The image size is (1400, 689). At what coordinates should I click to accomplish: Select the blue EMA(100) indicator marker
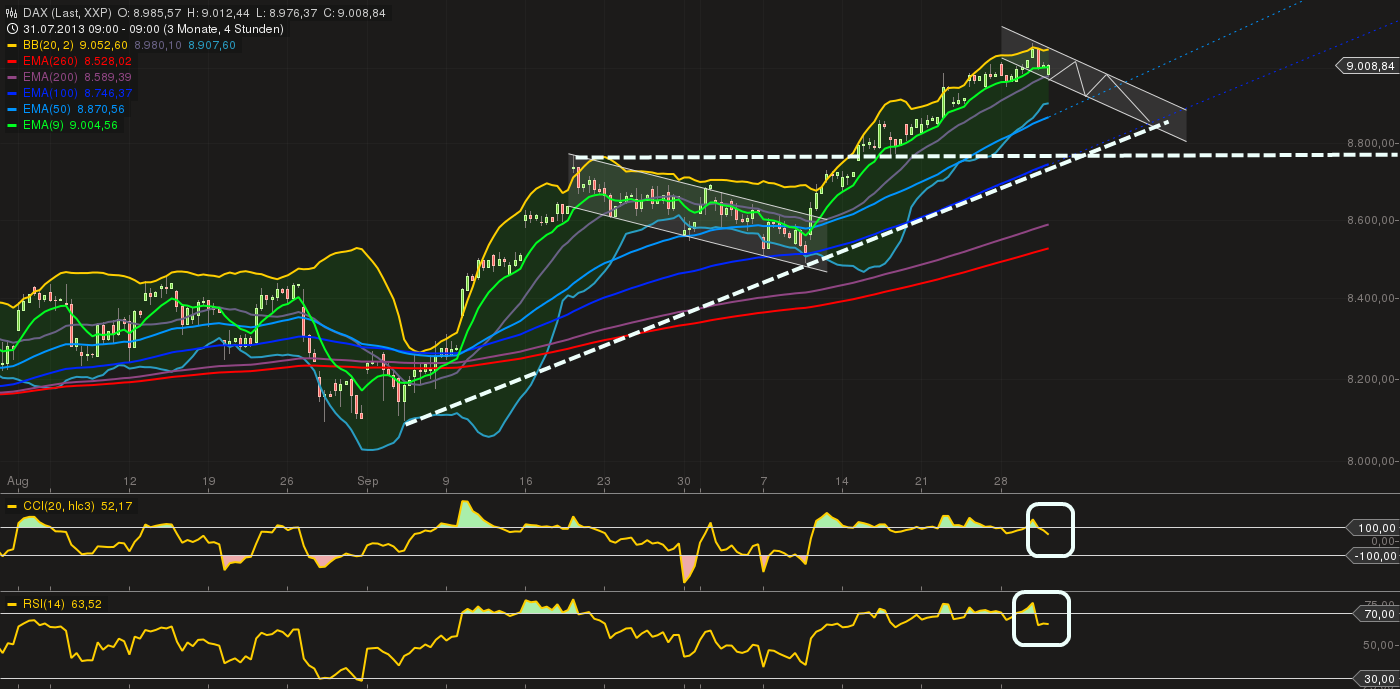coord(11,91)
